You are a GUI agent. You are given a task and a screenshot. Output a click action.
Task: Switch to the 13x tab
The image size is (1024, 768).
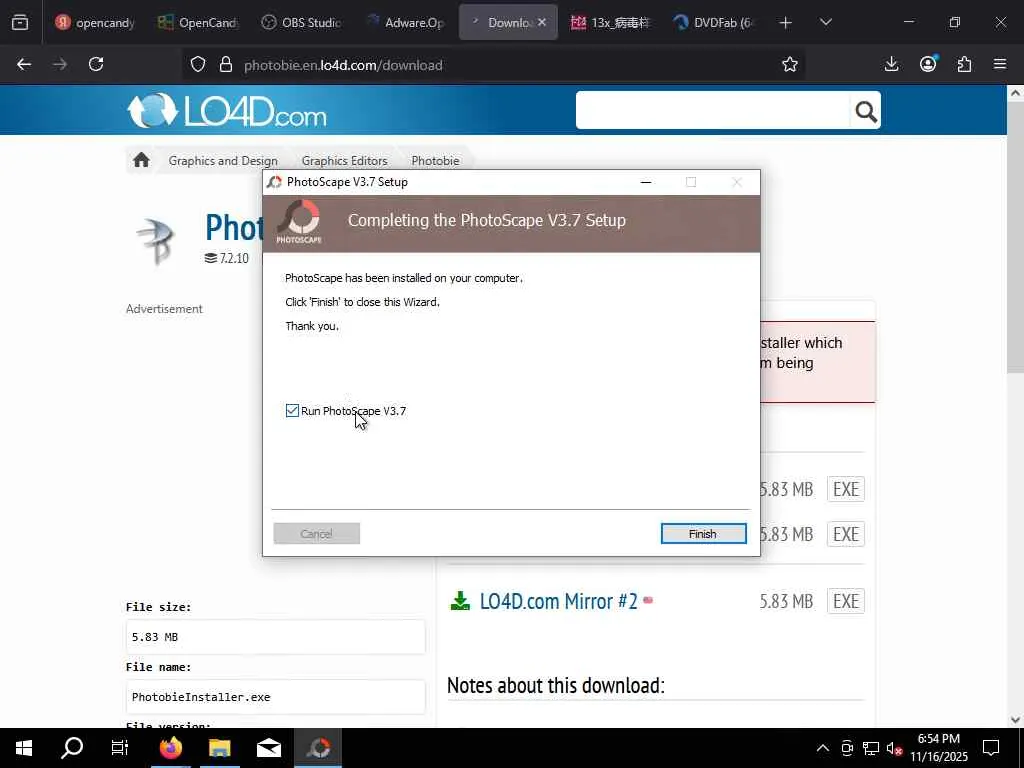click(x=611, y=23)
